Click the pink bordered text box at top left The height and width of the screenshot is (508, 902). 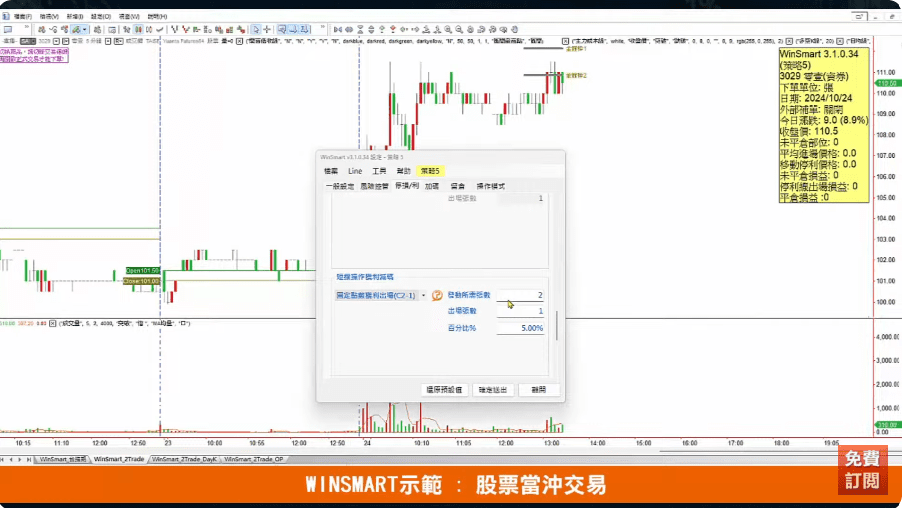point(35,55)
